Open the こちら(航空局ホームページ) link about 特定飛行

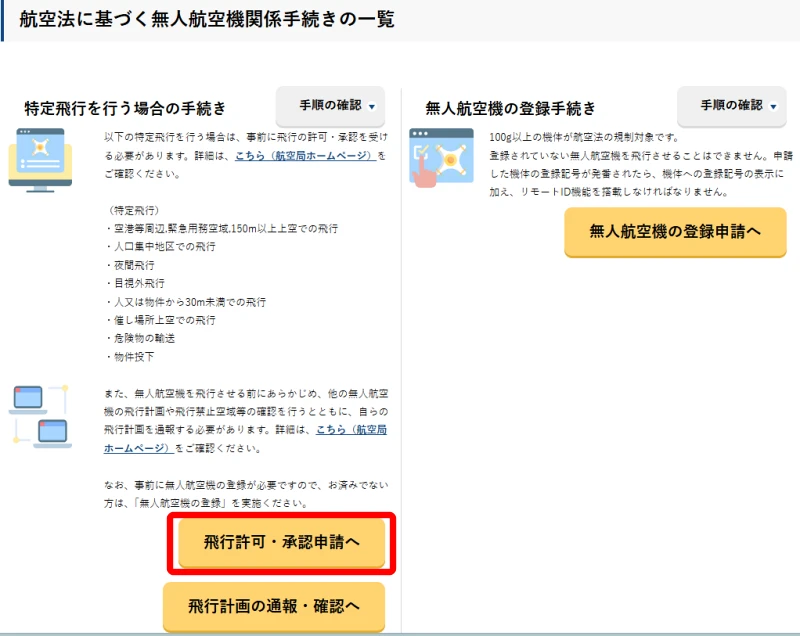(305, 156)
